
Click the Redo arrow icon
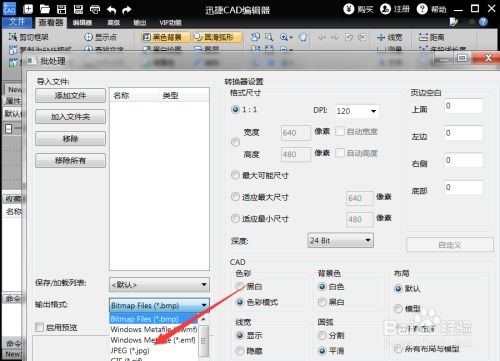127,10
